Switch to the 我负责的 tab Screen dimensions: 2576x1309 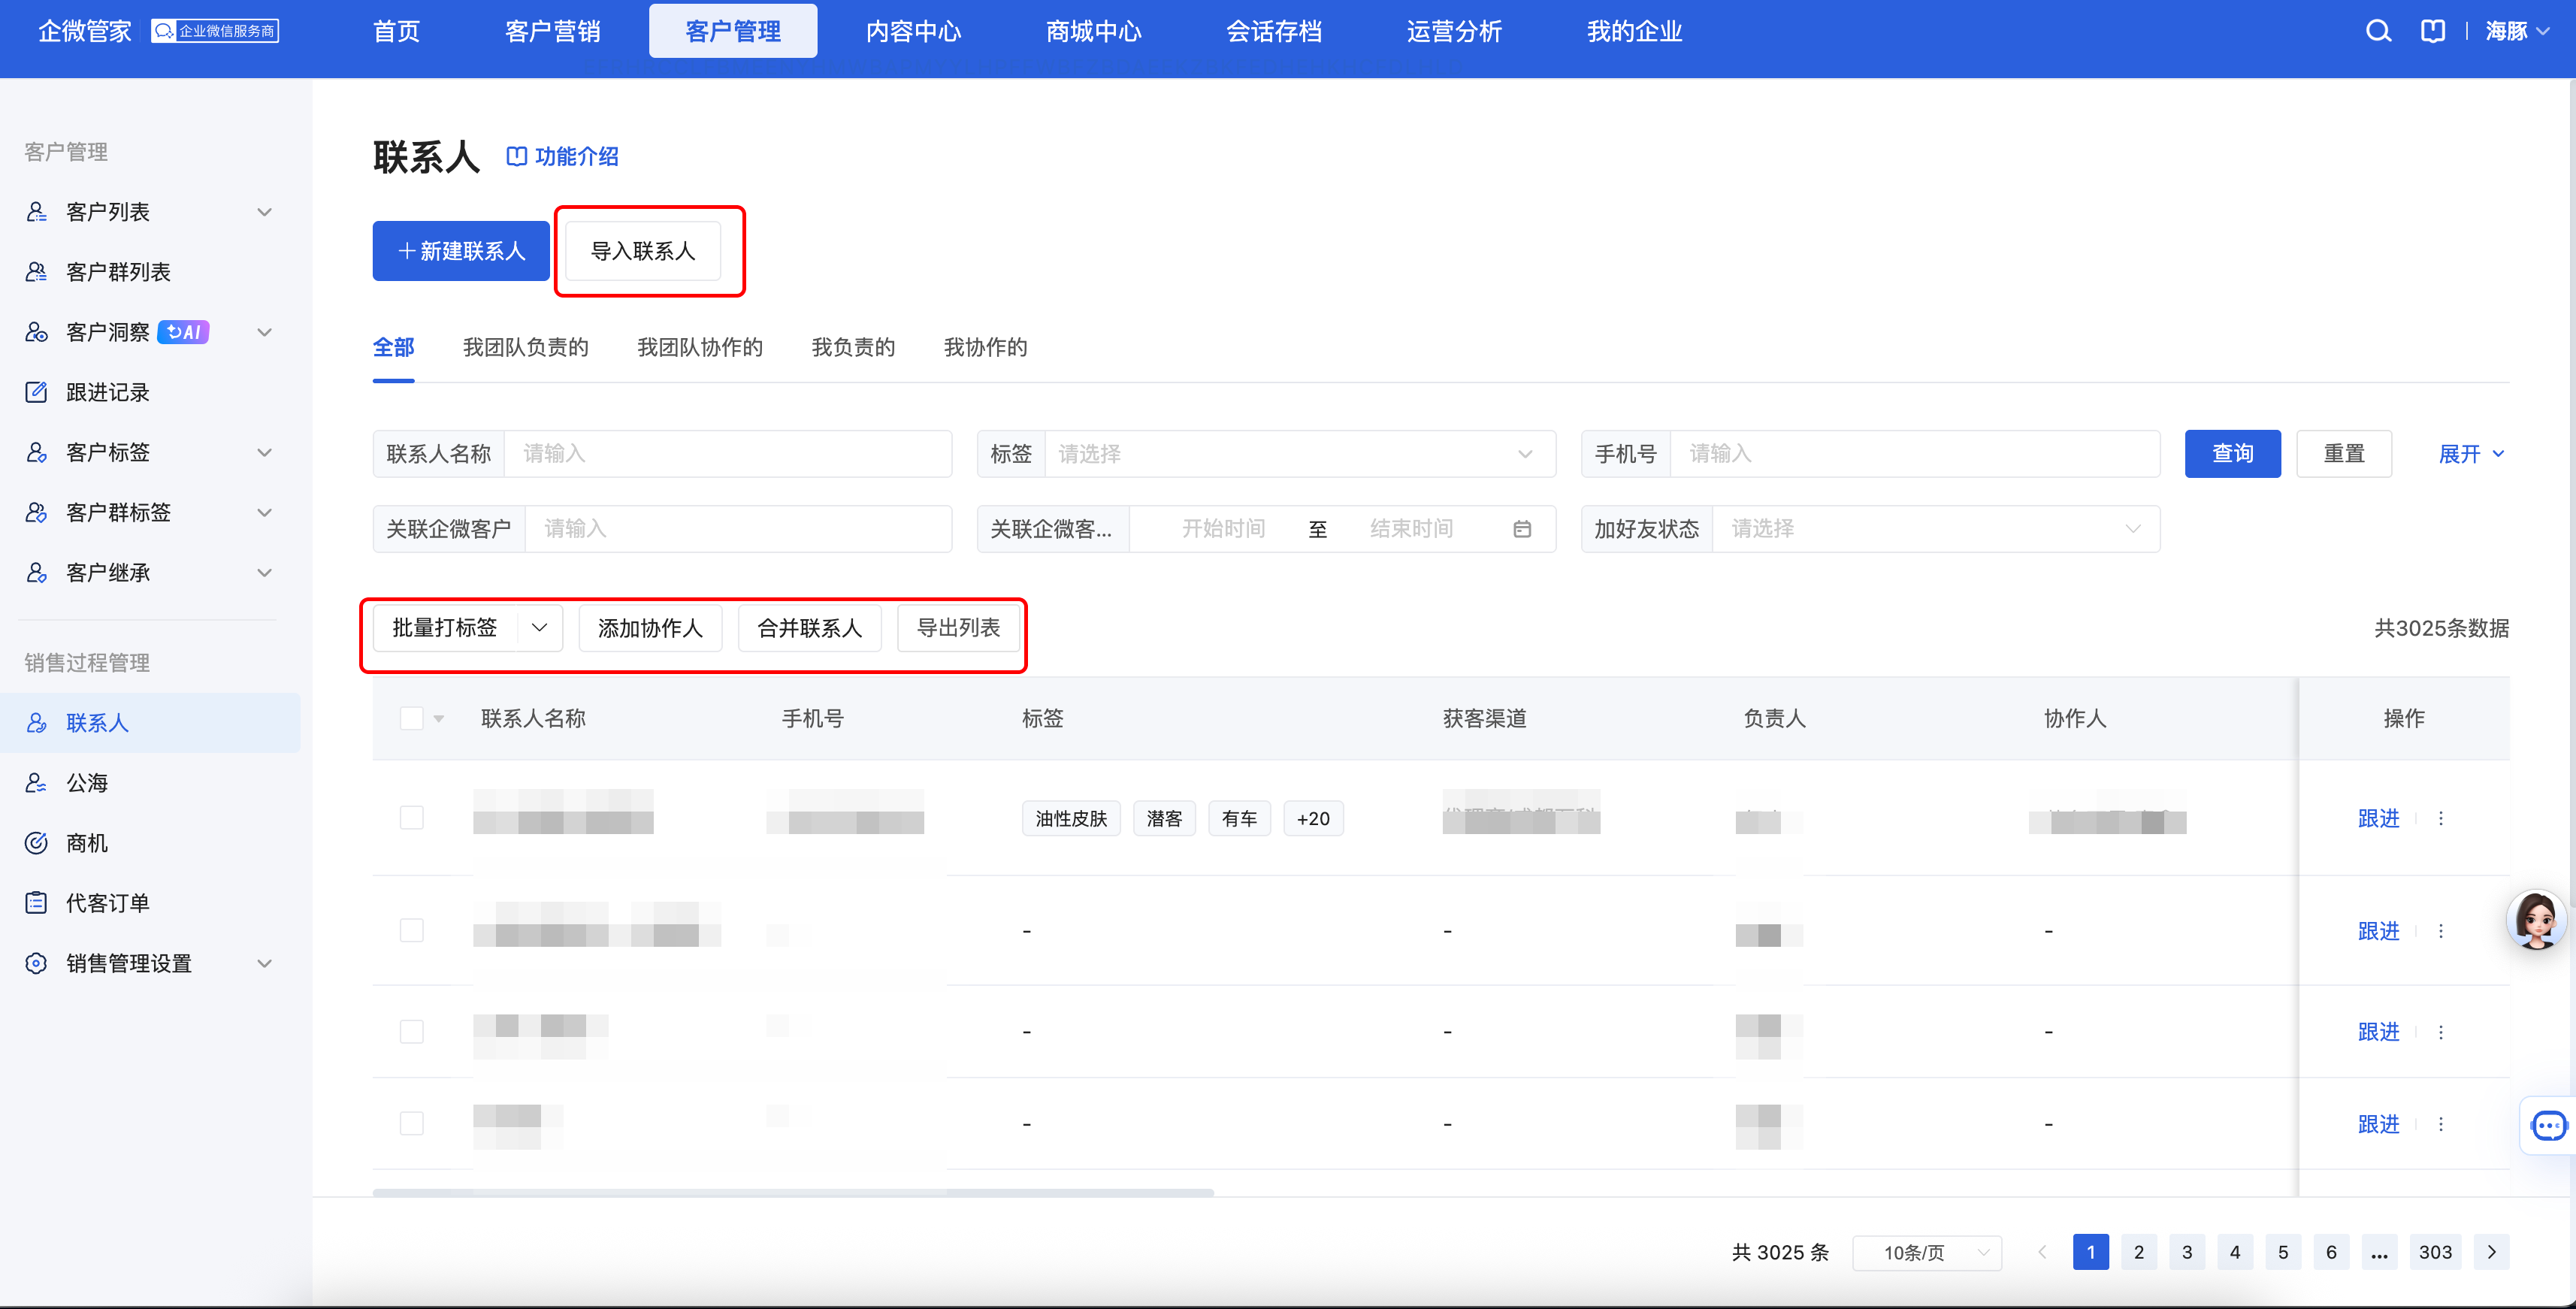click(853, 347)
